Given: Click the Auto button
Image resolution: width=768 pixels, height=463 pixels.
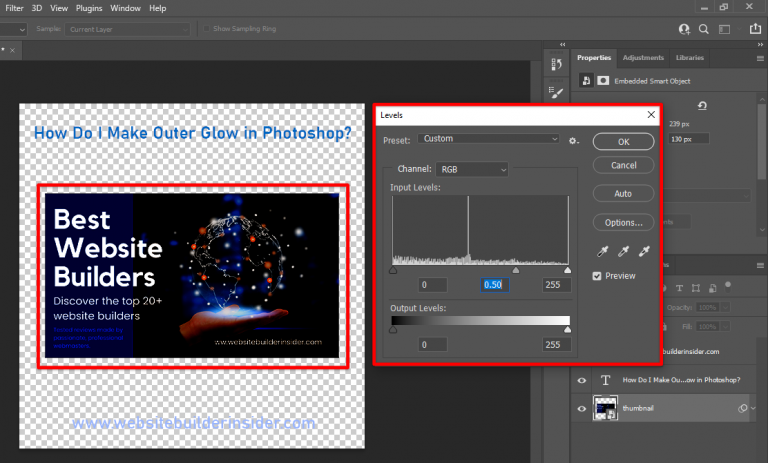Looking at the screenshot, I should tap(623, 193).
